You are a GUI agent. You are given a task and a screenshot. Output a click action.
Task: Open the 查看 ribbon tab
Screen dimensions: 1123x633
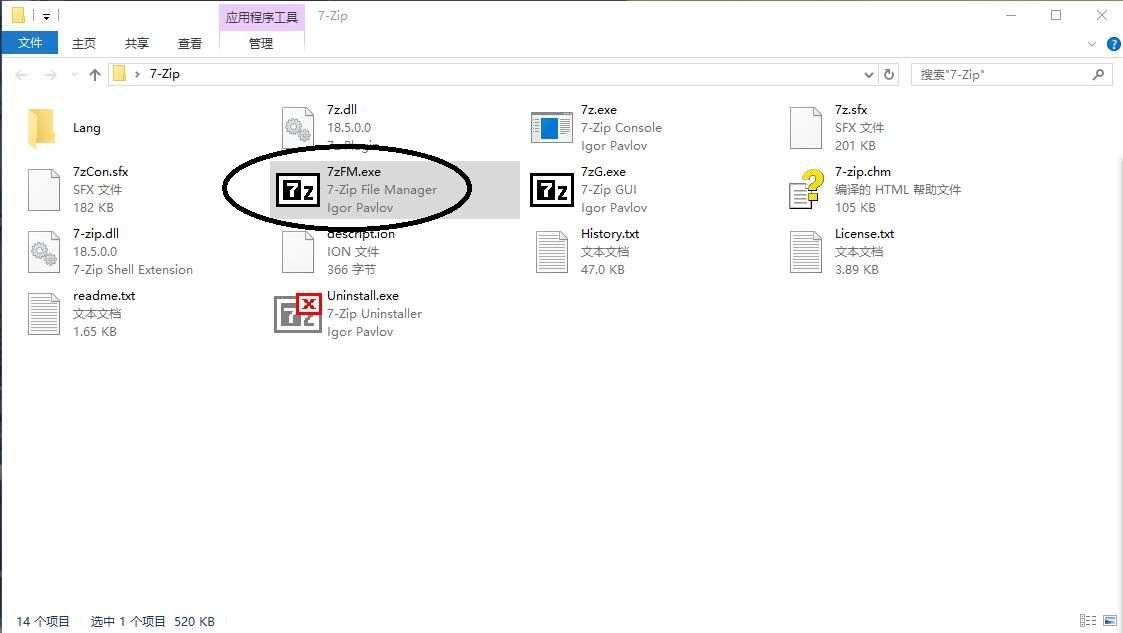[x=190, y=44]
